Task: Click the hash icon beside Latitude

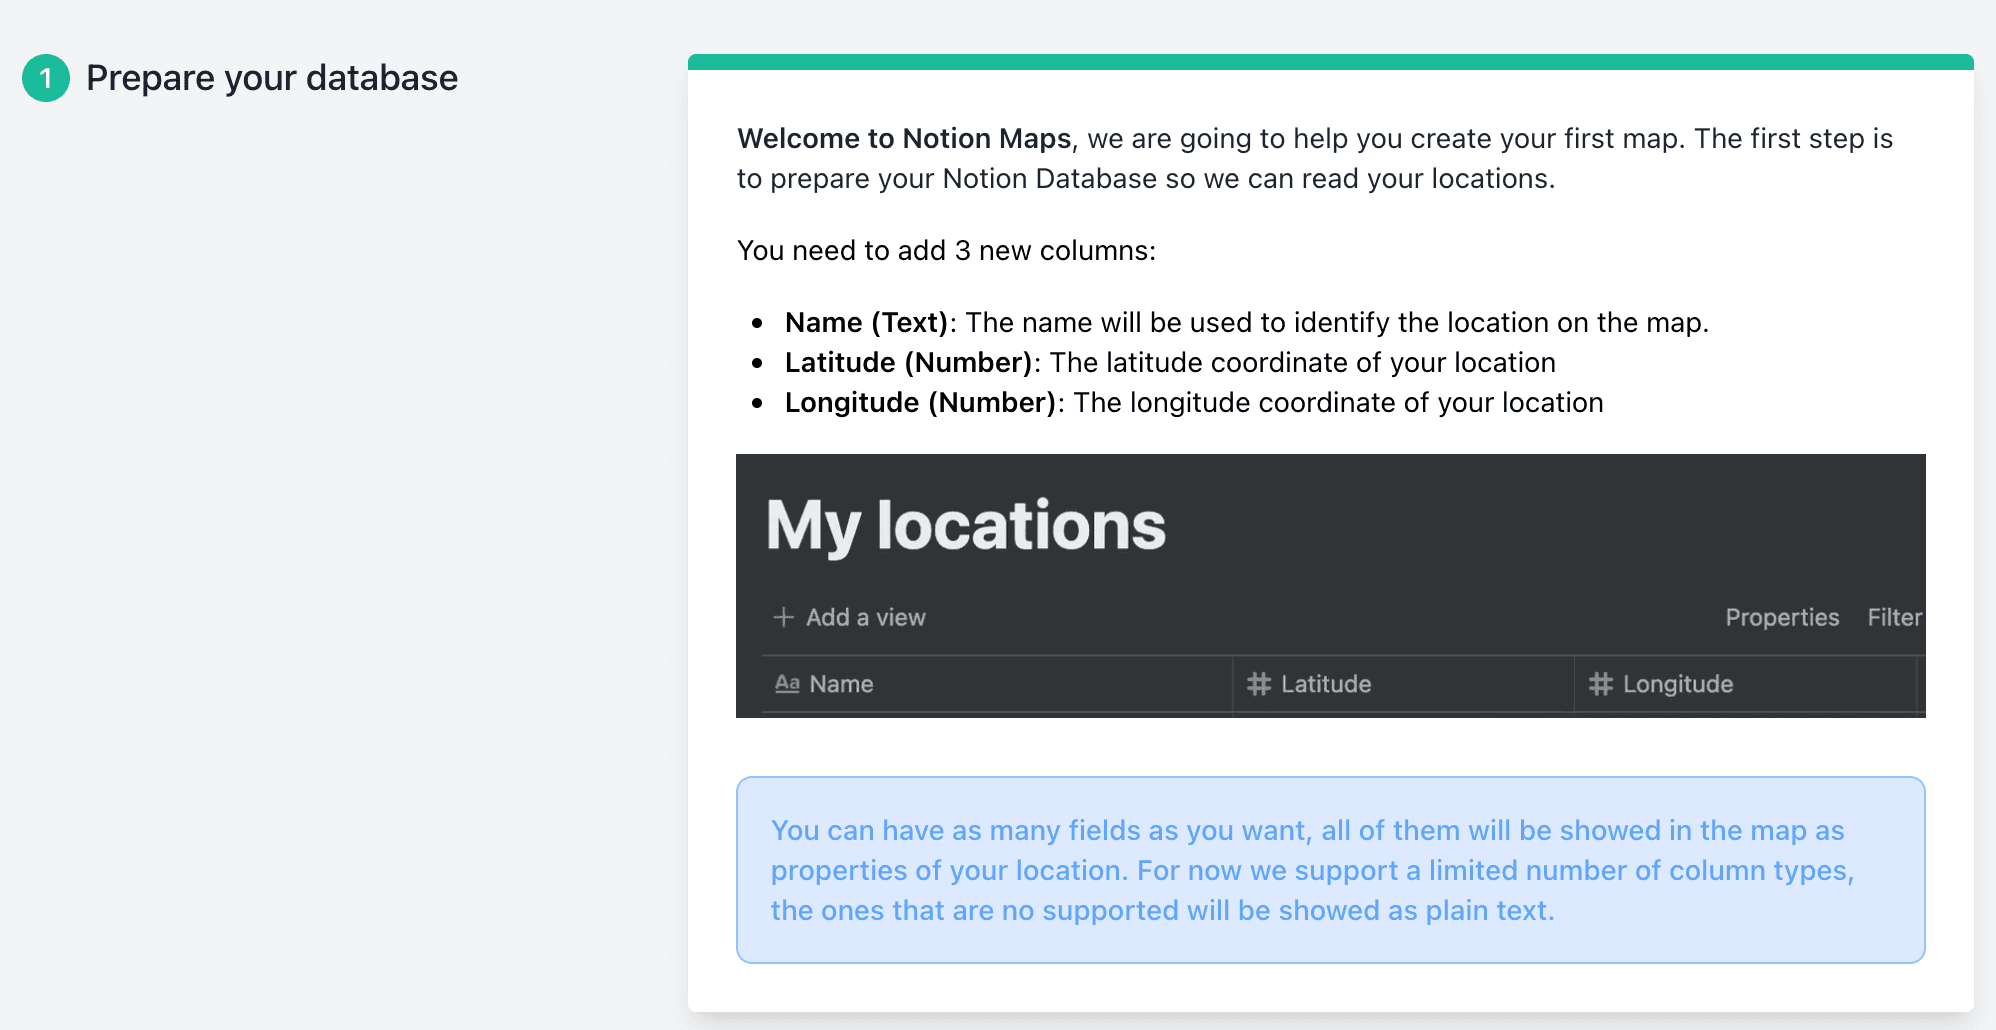Action: pos(1259,684)
